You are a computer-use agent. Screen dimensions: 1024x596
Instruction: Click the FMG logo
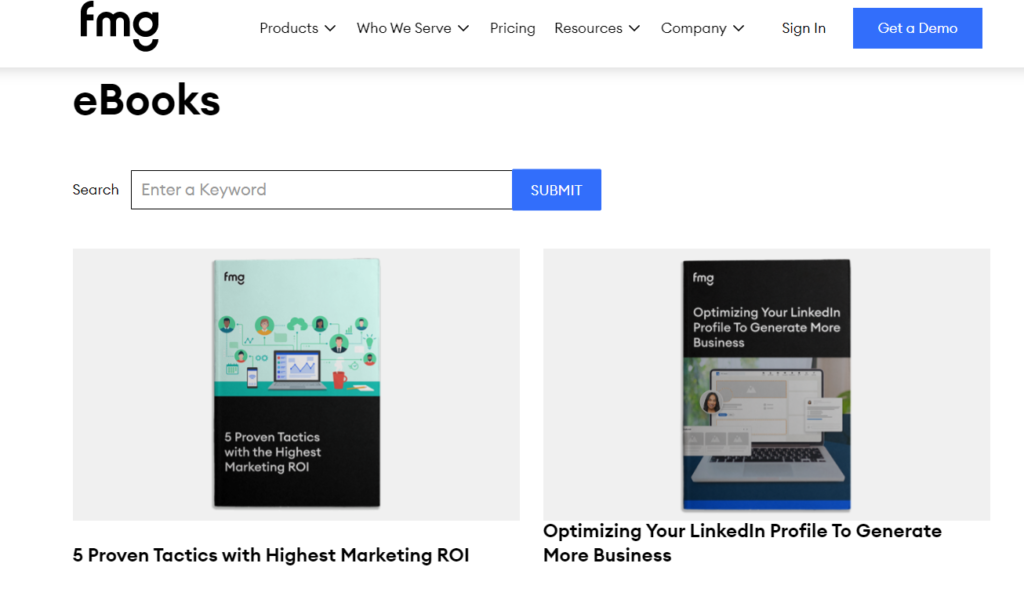coord(119,27)
